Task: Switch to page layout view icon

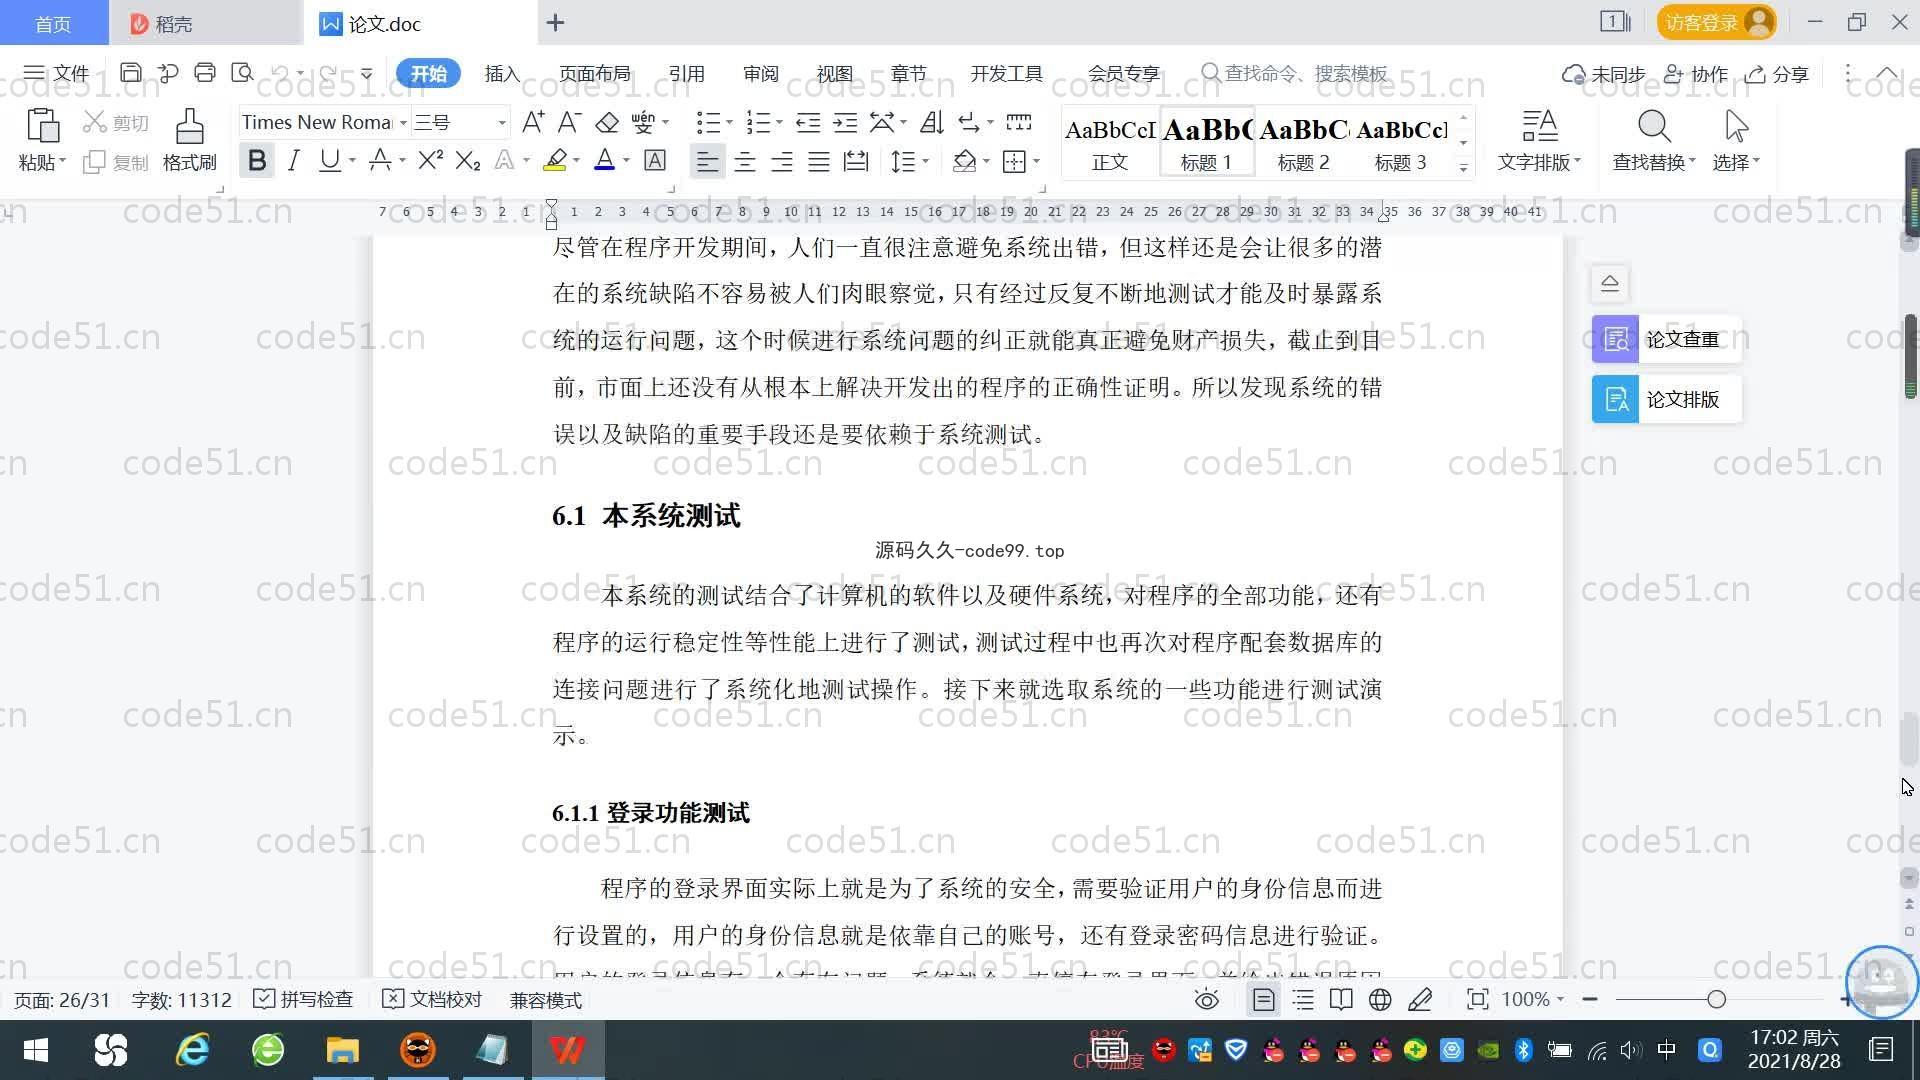Action: (x=1264, y=999)
